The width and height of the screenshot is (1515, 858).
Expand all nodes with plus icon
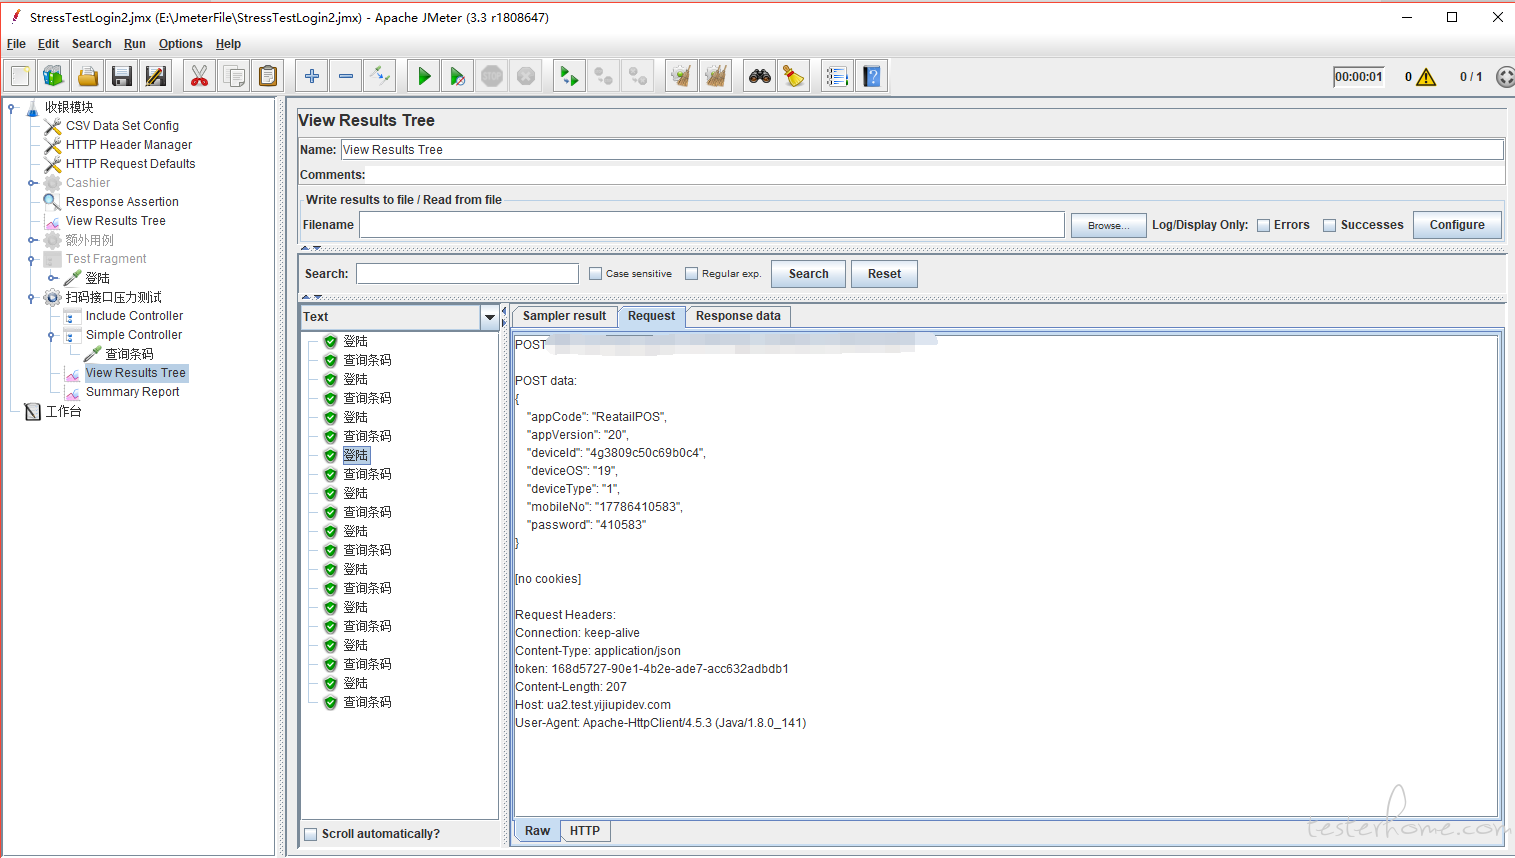[x=312, y=76]
